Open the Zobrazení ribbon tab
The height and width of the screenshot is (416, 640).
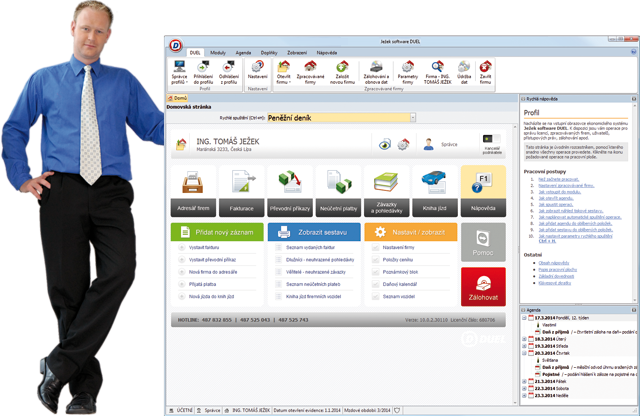(297, 50)
